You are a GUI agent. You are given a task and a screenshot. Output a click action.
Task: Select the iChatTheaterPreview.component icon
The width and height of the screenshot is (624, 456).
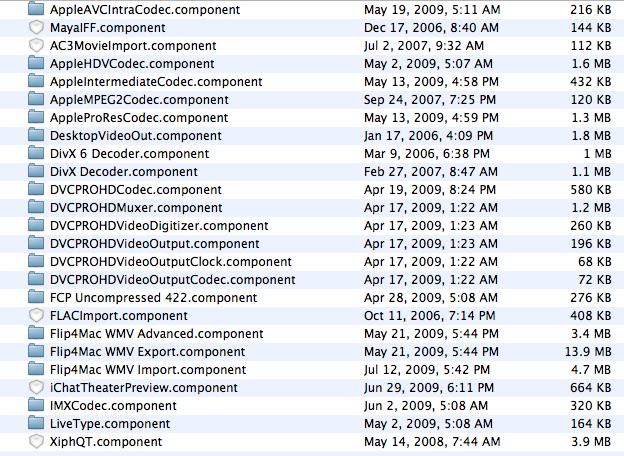pyautogui.click(x=36, y=388)
